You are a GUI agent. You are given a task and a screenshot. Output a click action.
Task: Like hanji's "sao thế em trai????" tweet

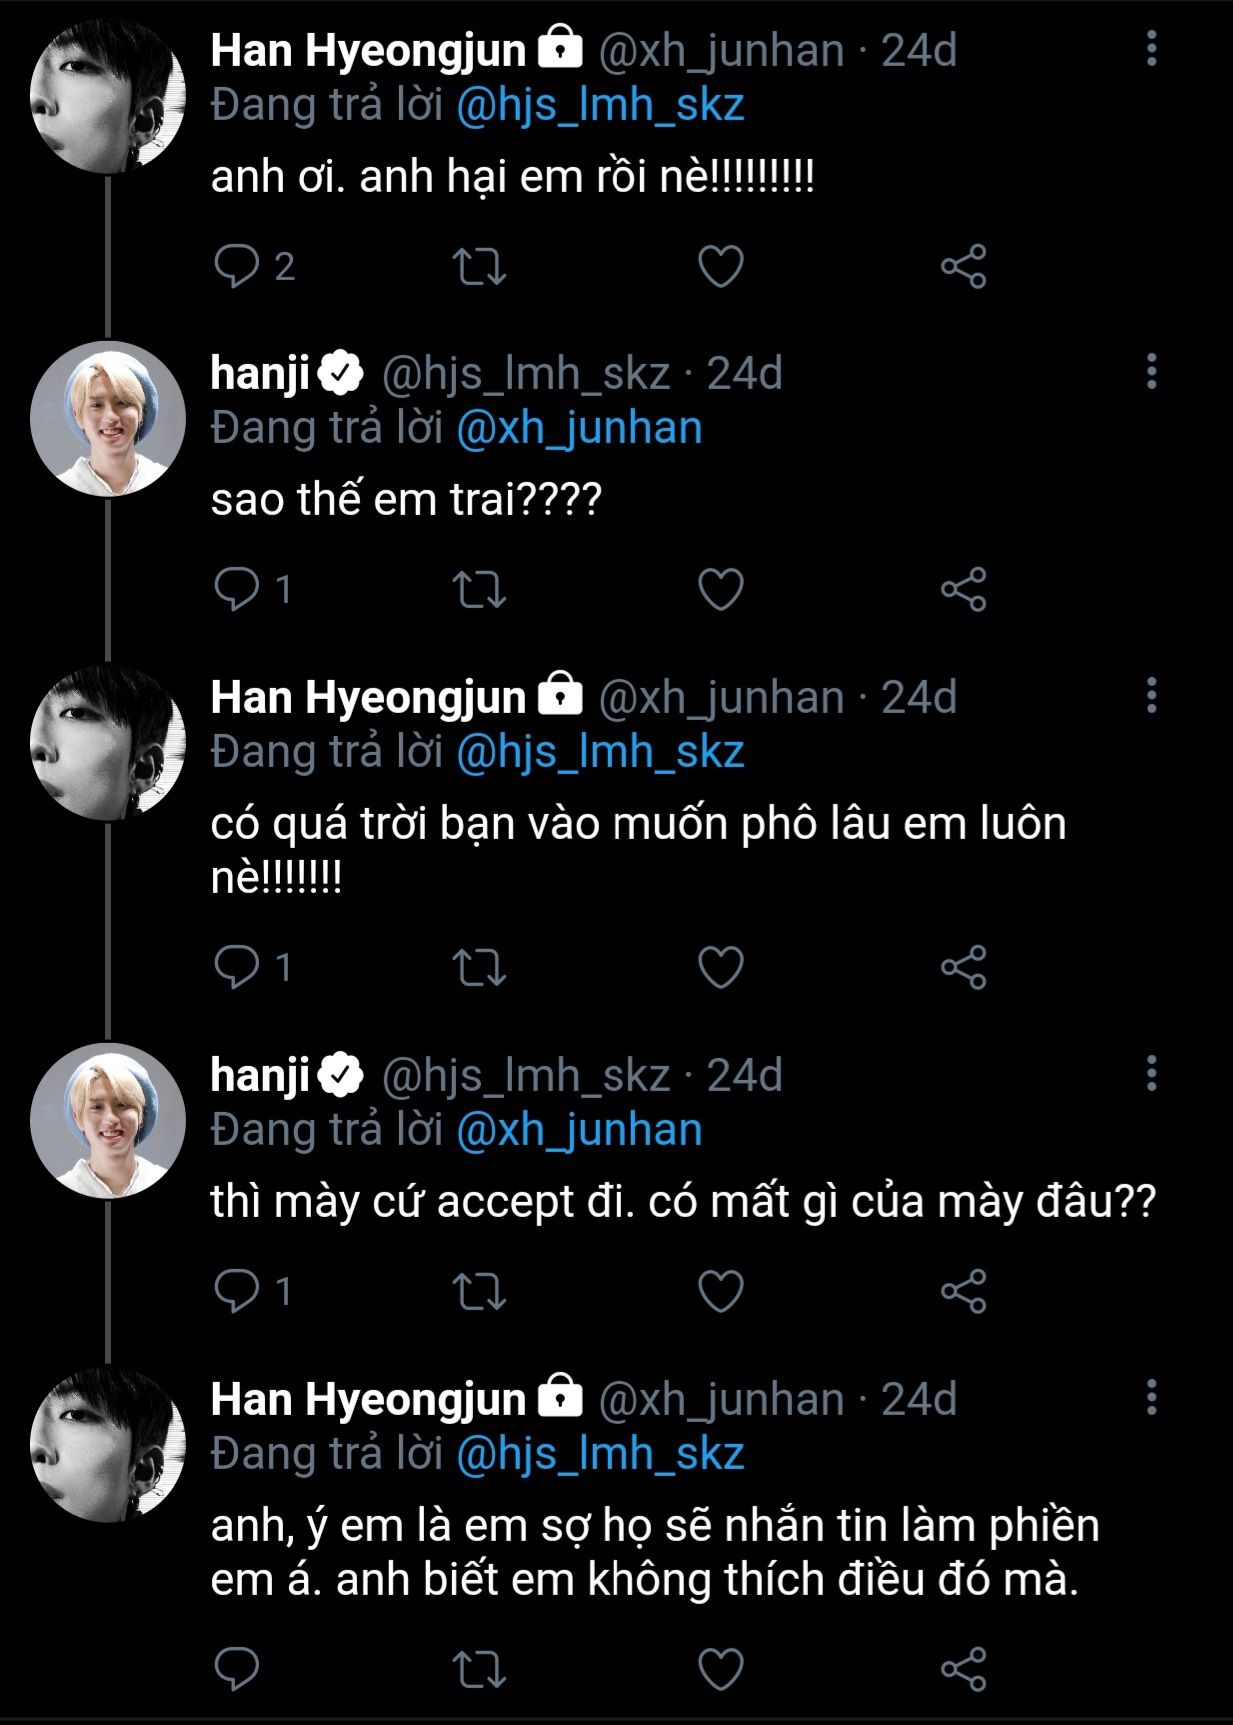tap(720, 589)
